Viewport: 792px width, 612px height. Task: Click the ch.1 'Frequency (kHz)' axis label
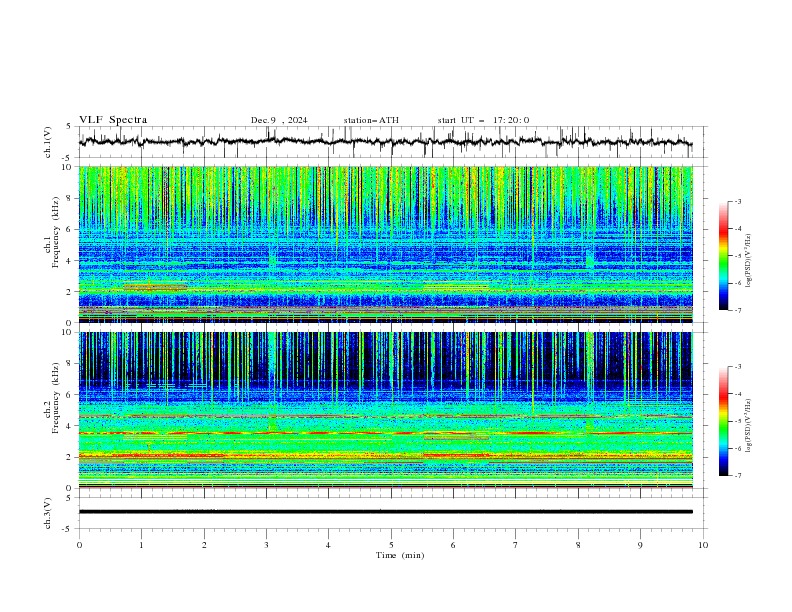tap(56, 232)
